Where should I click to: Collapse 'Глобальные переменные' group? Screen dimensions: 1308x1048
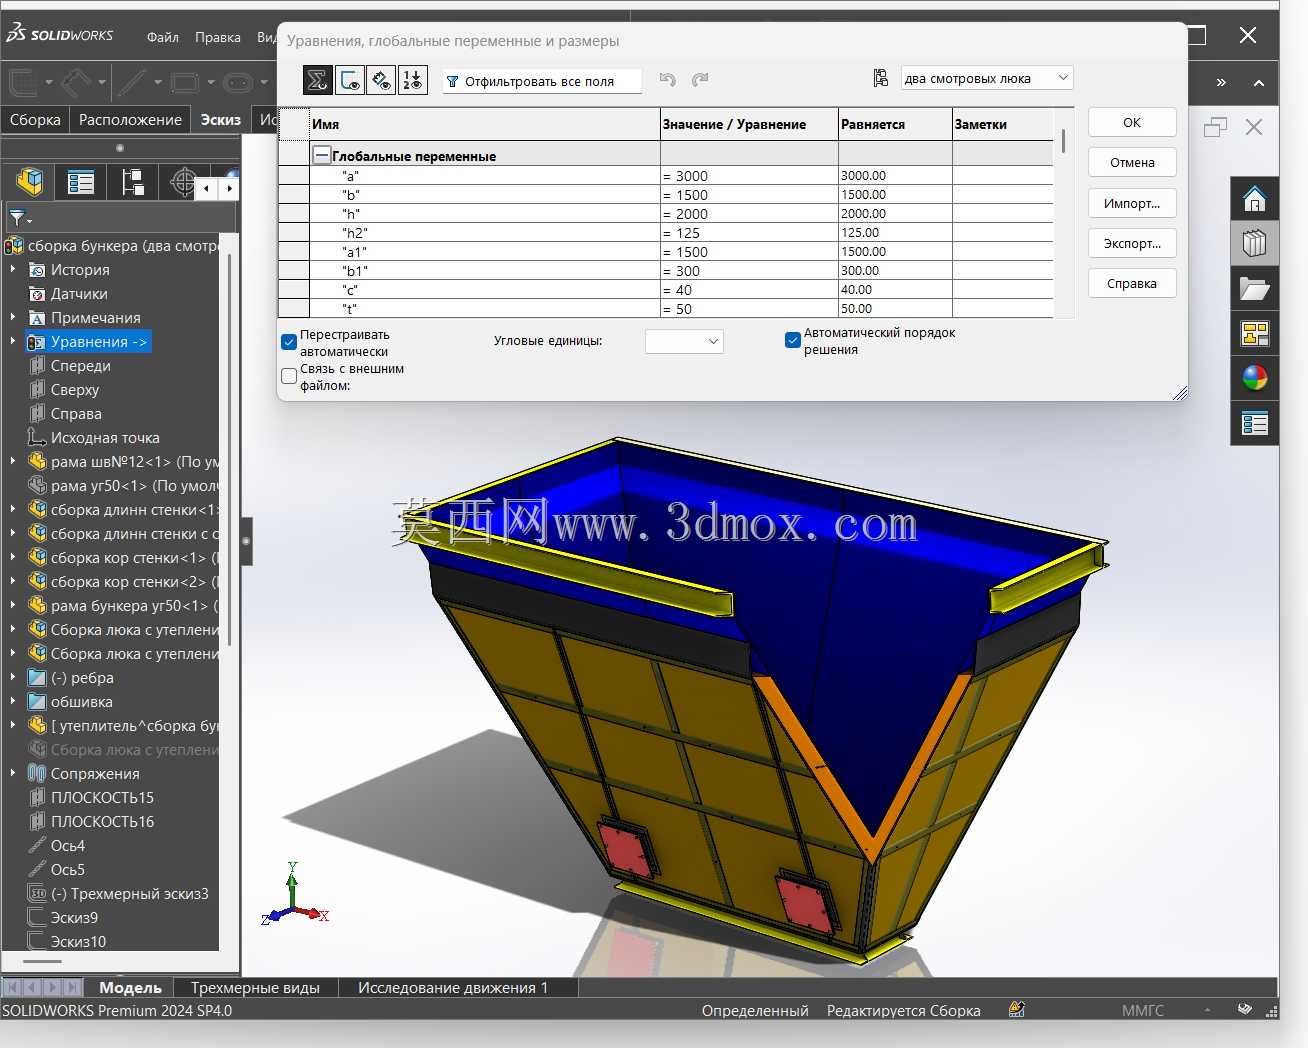[x=322, y=155]
